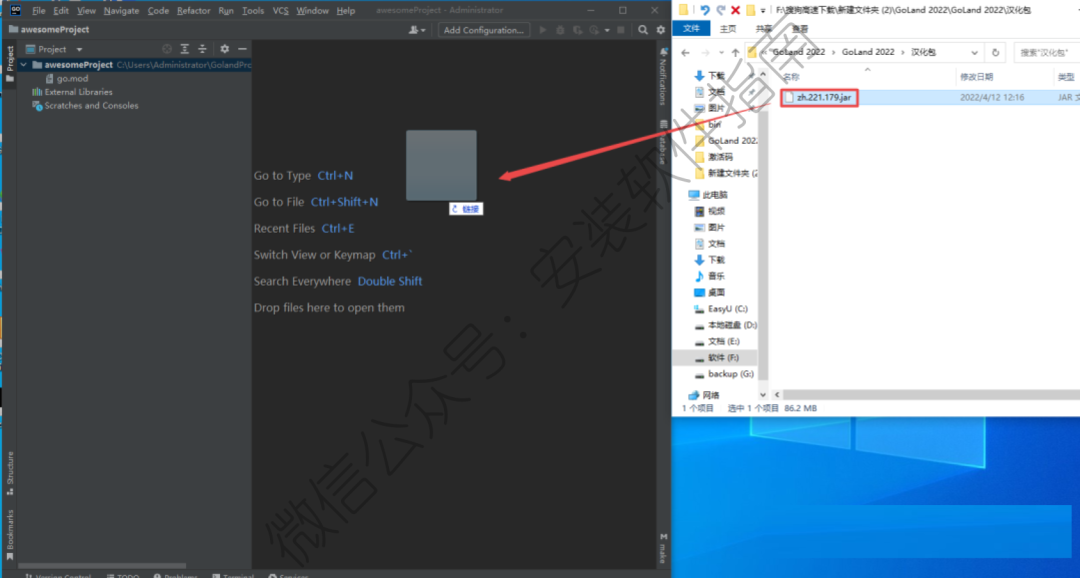Open Notifications tool window on right strip
Viewport: 1080px width, 578px height.
tap(663, 76)
